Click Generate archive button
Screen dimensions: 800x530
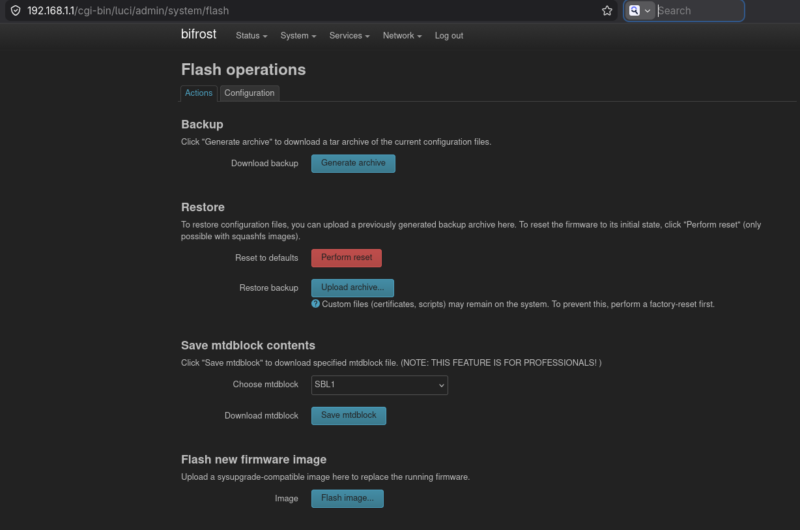[x=353, y=163]
